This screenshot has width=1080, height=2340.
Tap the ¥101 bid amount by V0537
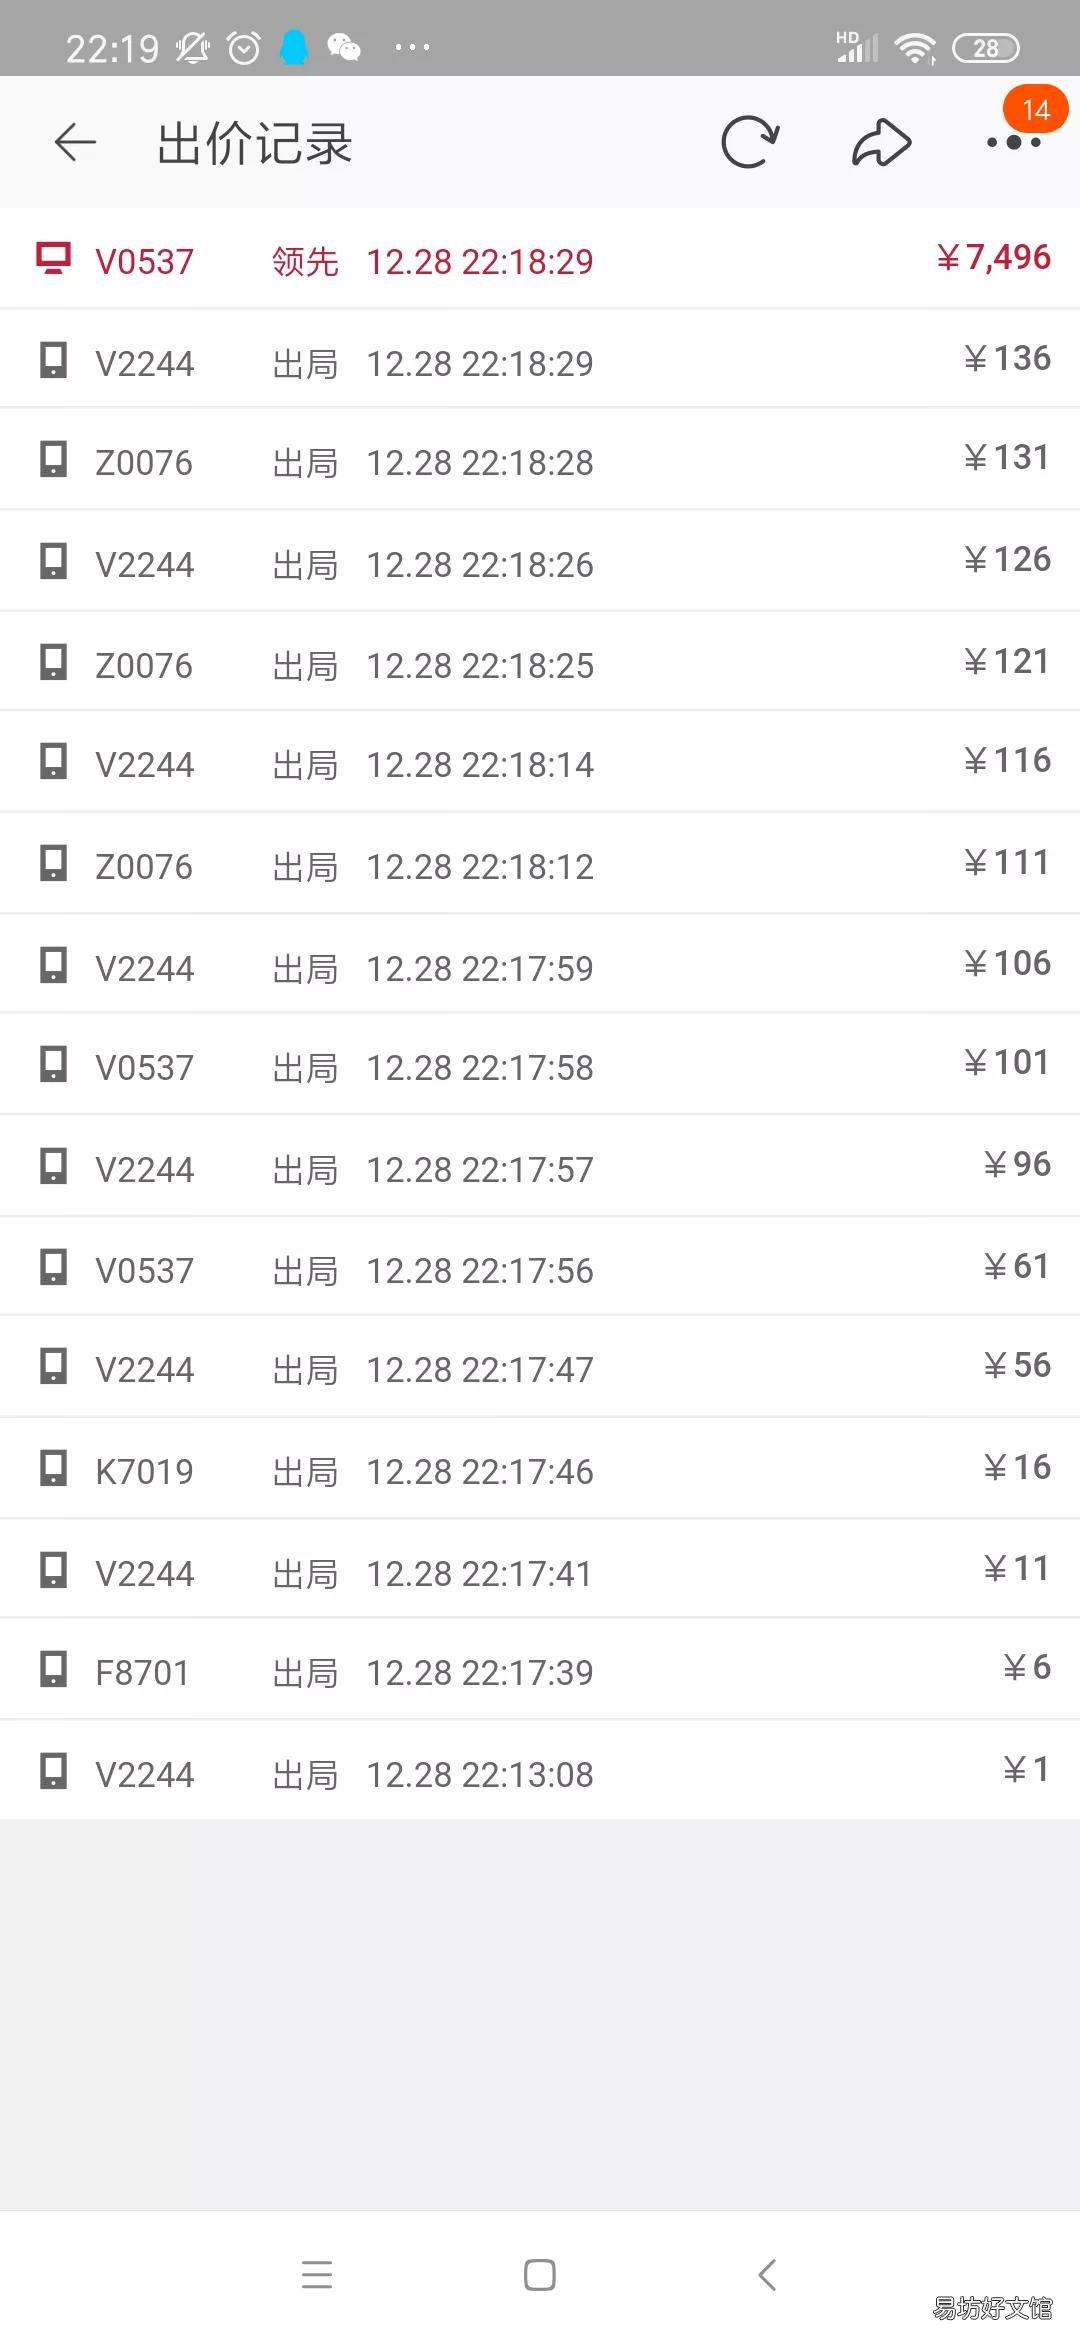point(1007,1062)
